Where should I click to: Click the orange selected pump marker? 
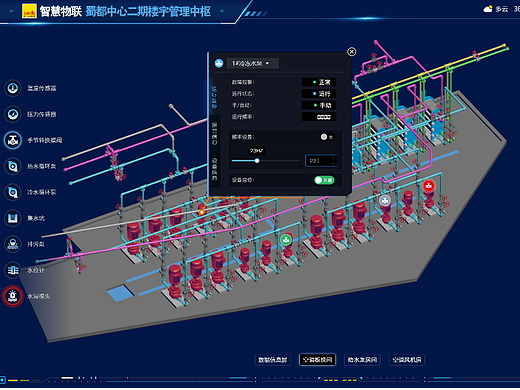(x=202, y=212)
